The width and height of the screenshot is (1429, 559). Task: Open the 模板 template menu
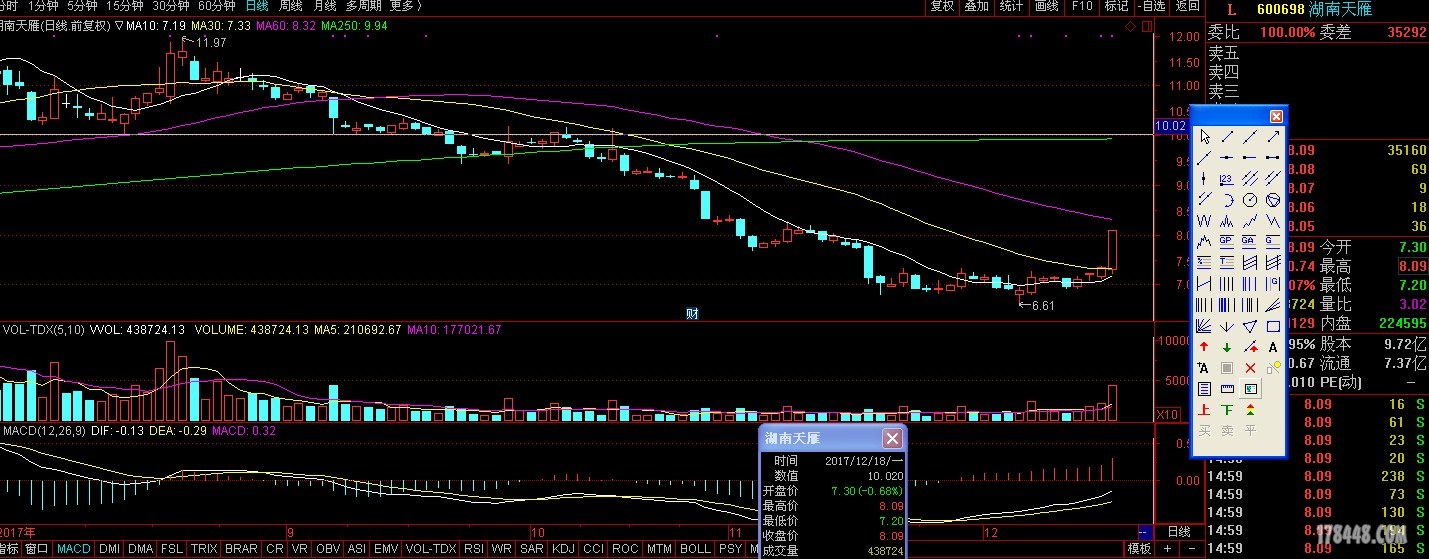1139,548
